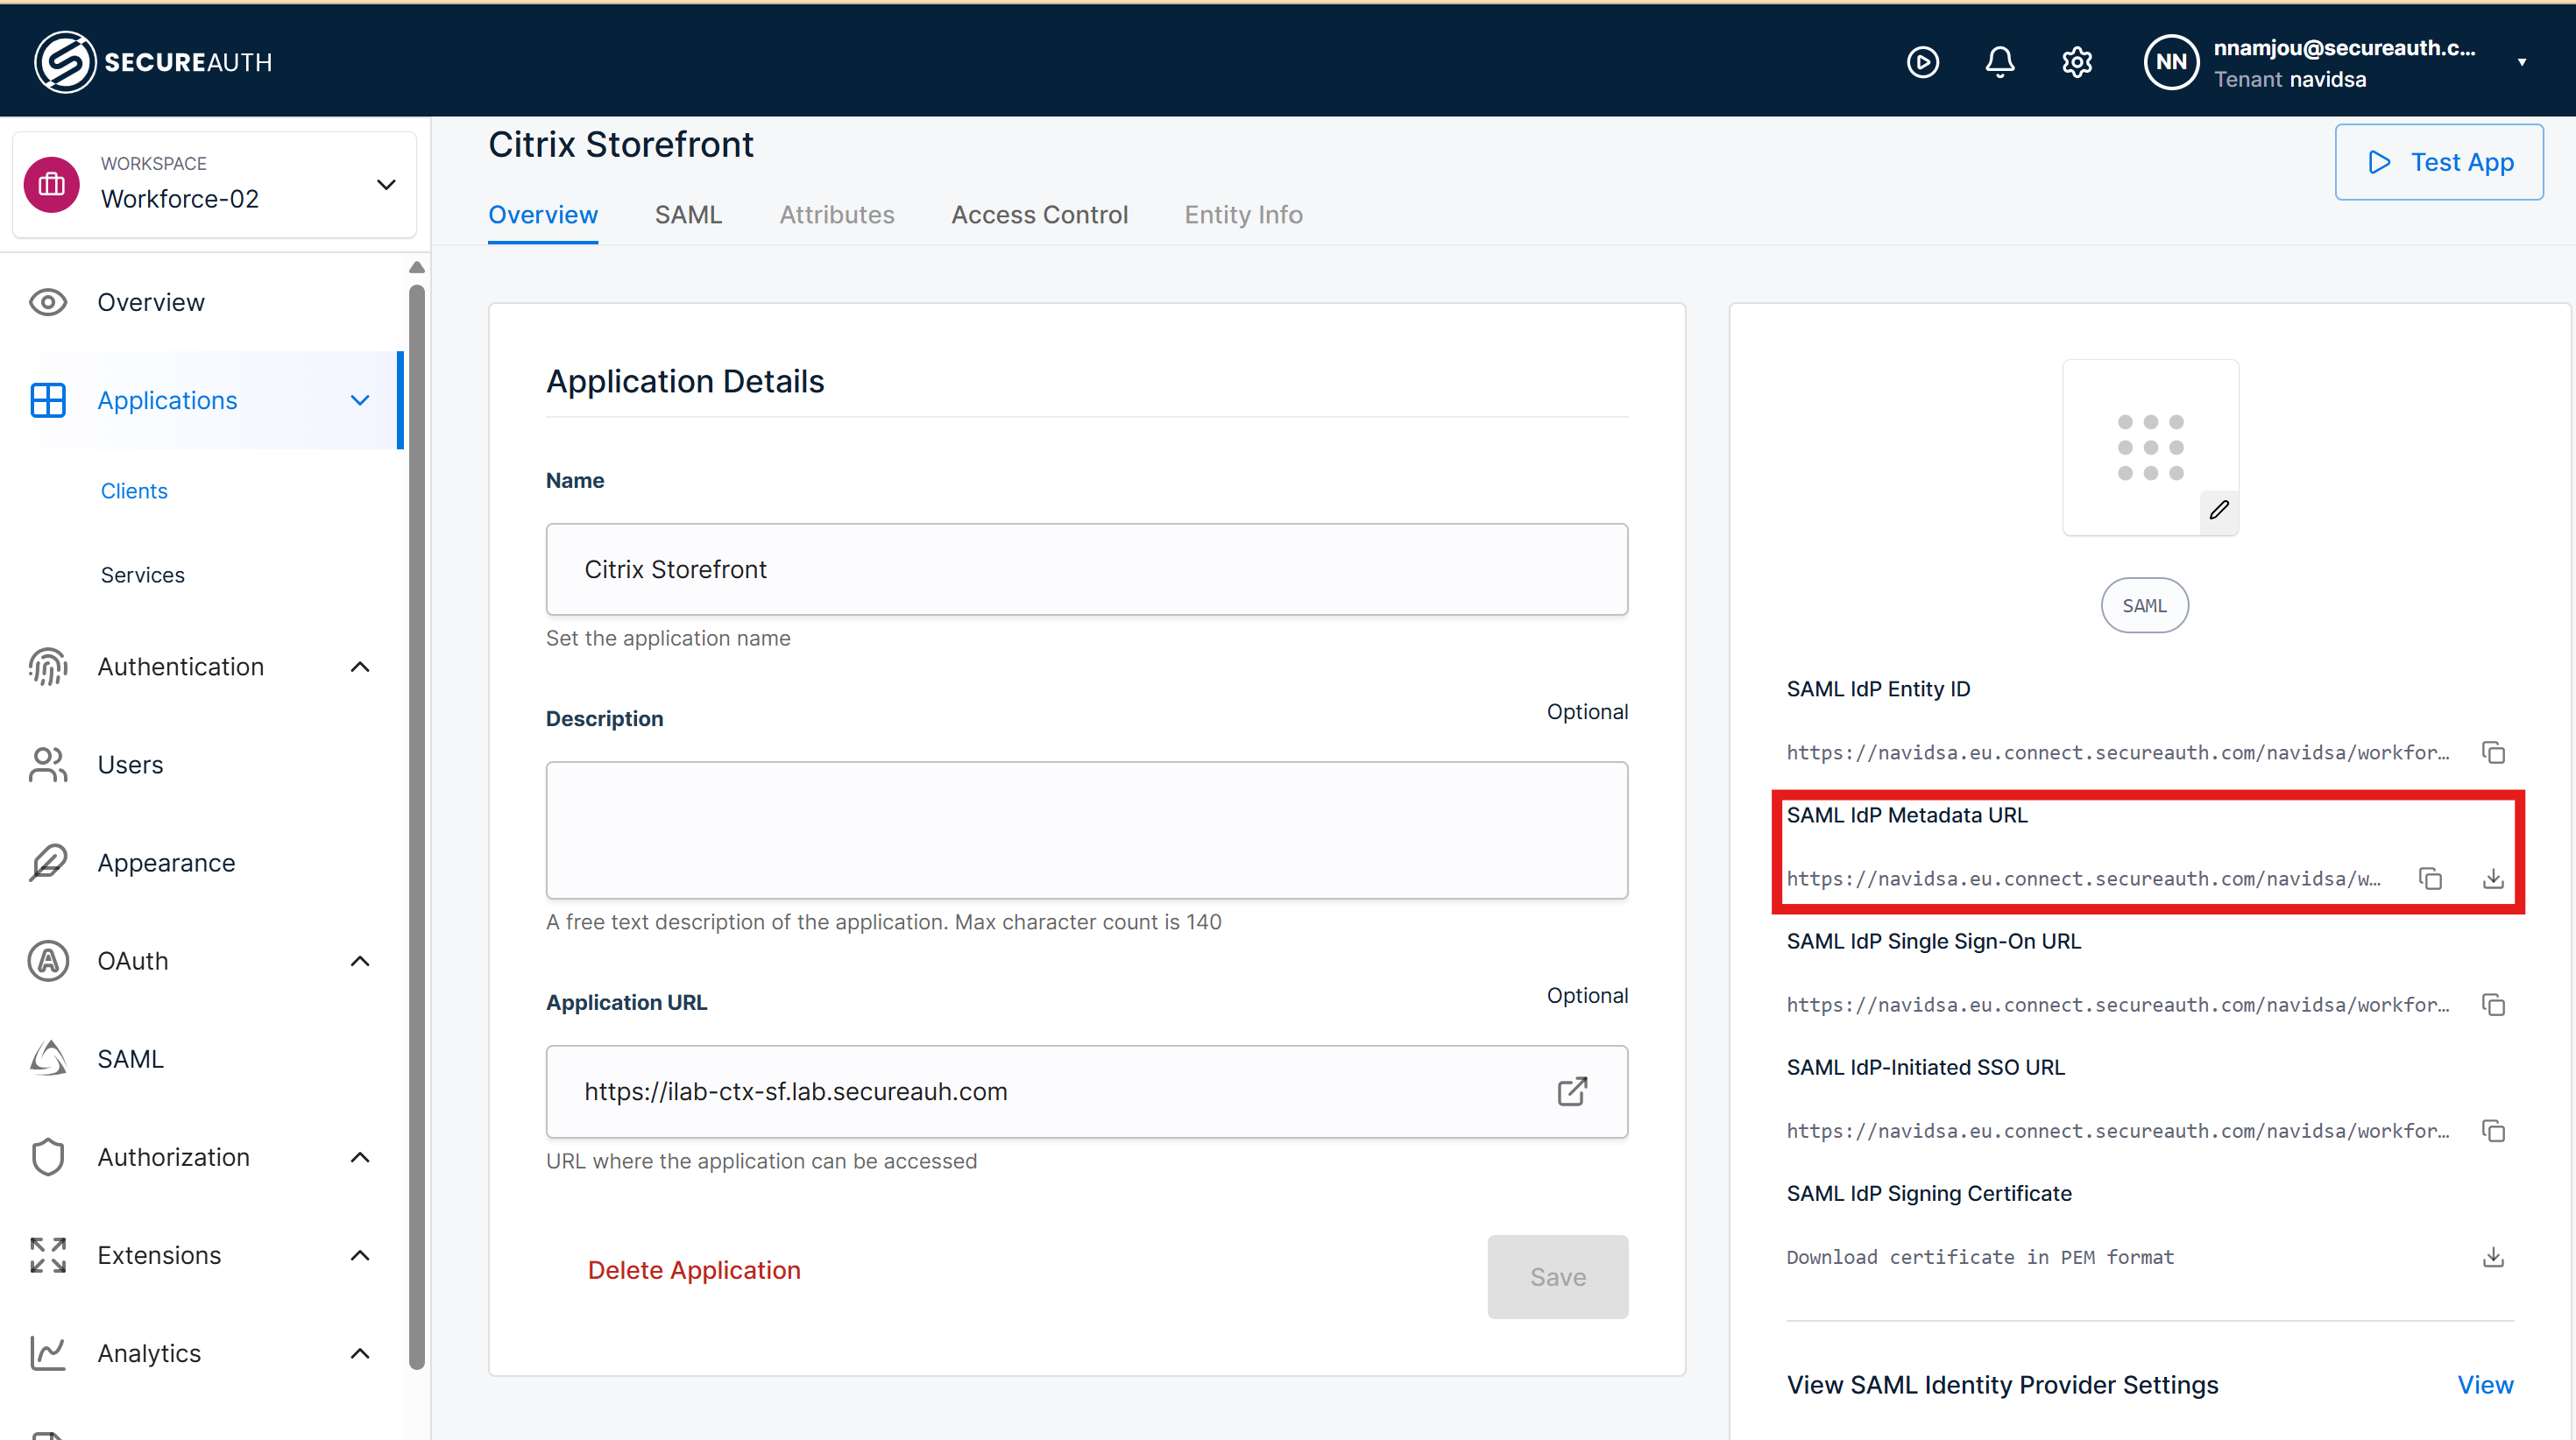Switch to the Access Control tab

point(1039,215)
